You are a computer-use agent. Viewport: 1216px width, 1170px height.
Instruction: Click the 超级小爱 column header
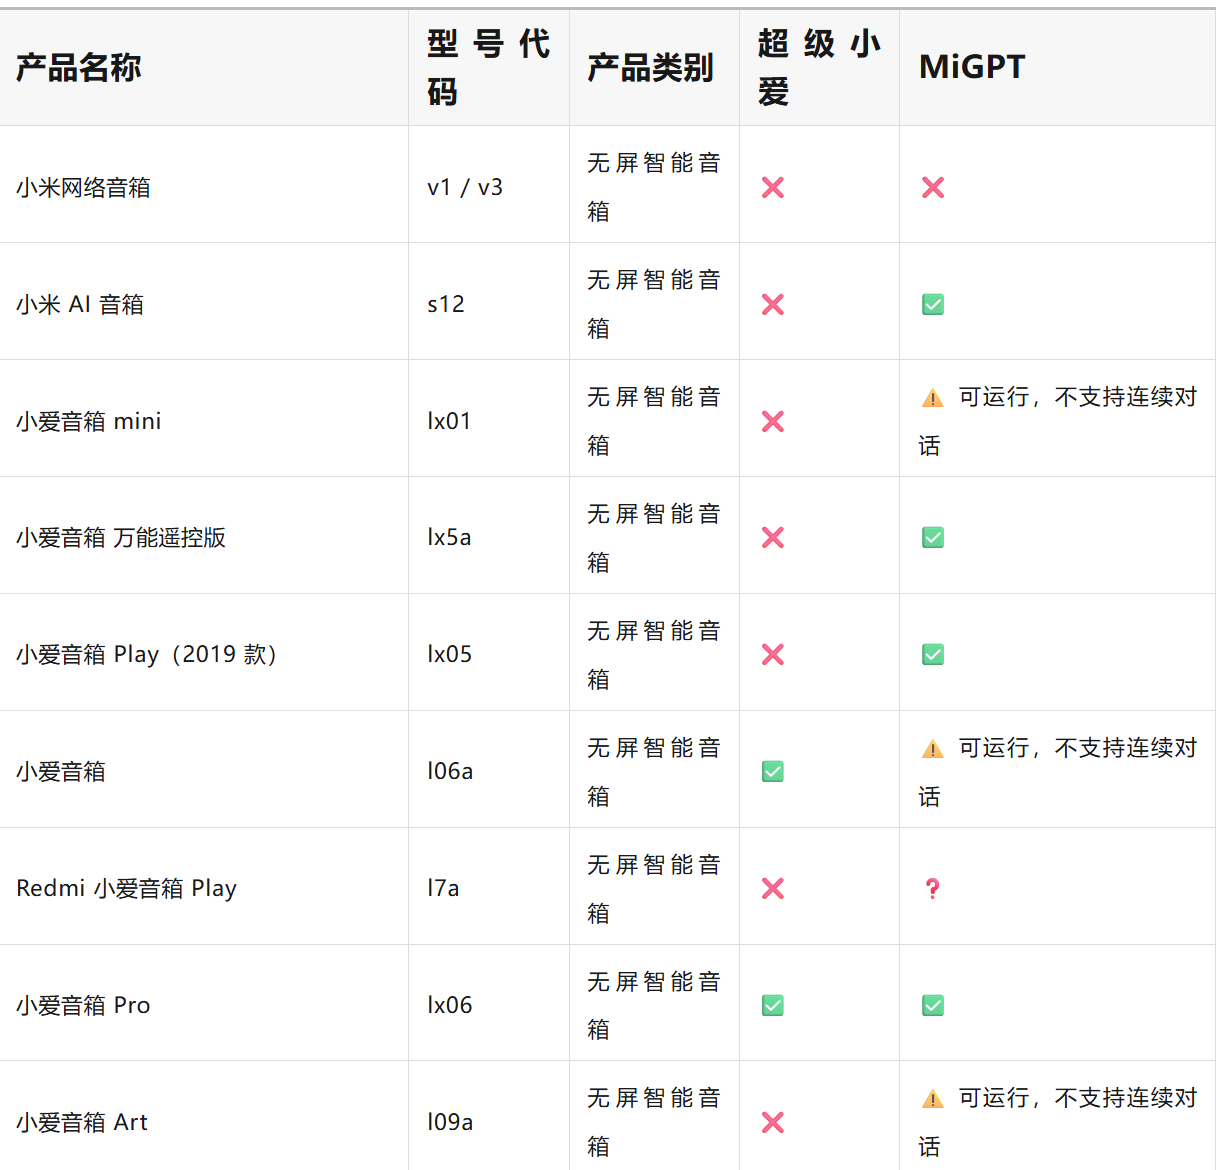819,67
